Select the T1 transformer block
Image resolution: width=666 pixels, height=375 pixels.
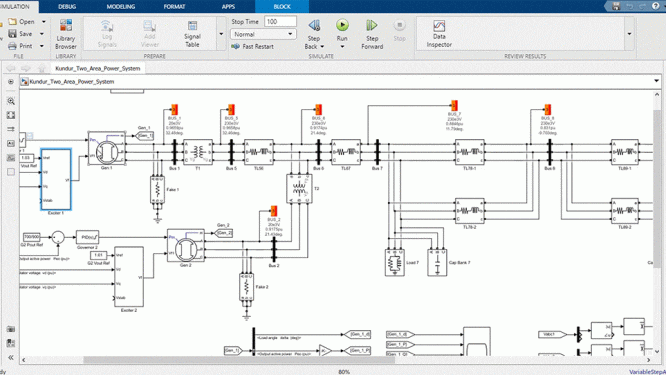198,152
